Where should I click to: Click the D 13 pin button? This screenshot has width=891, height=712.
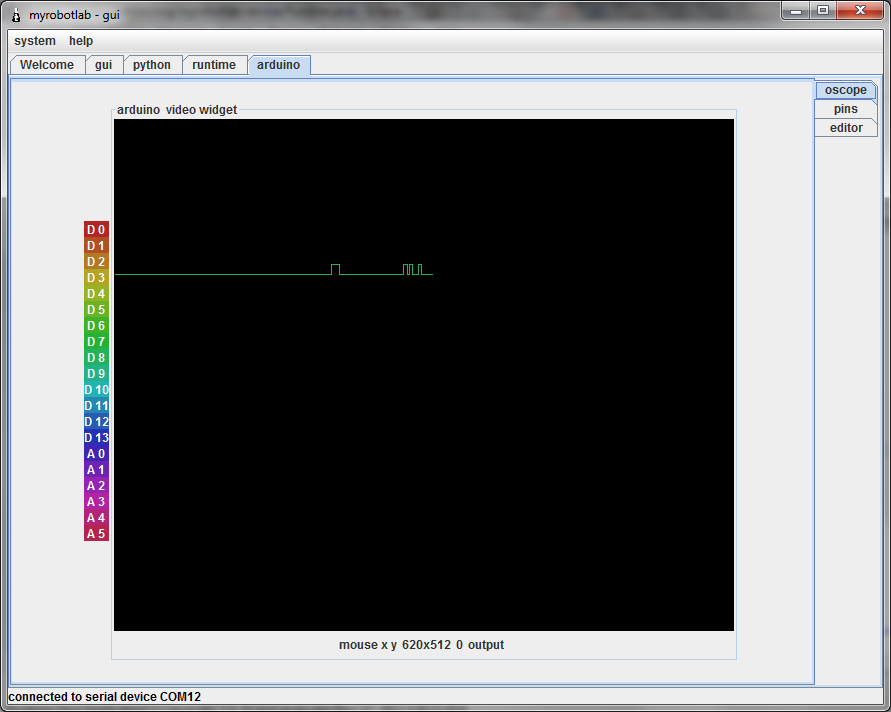(x=96, y=438)
